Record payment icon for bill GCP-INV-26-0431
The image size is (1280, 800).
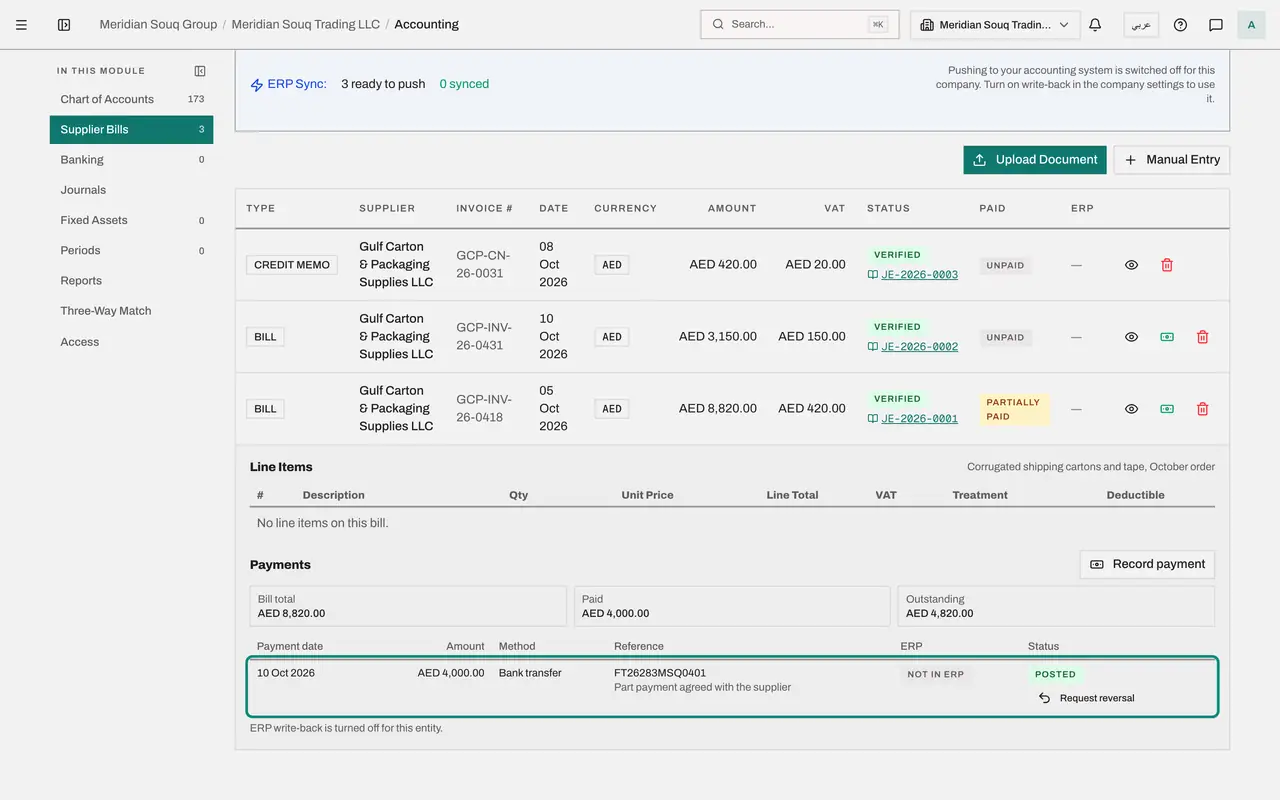(x=1167, y=337)
